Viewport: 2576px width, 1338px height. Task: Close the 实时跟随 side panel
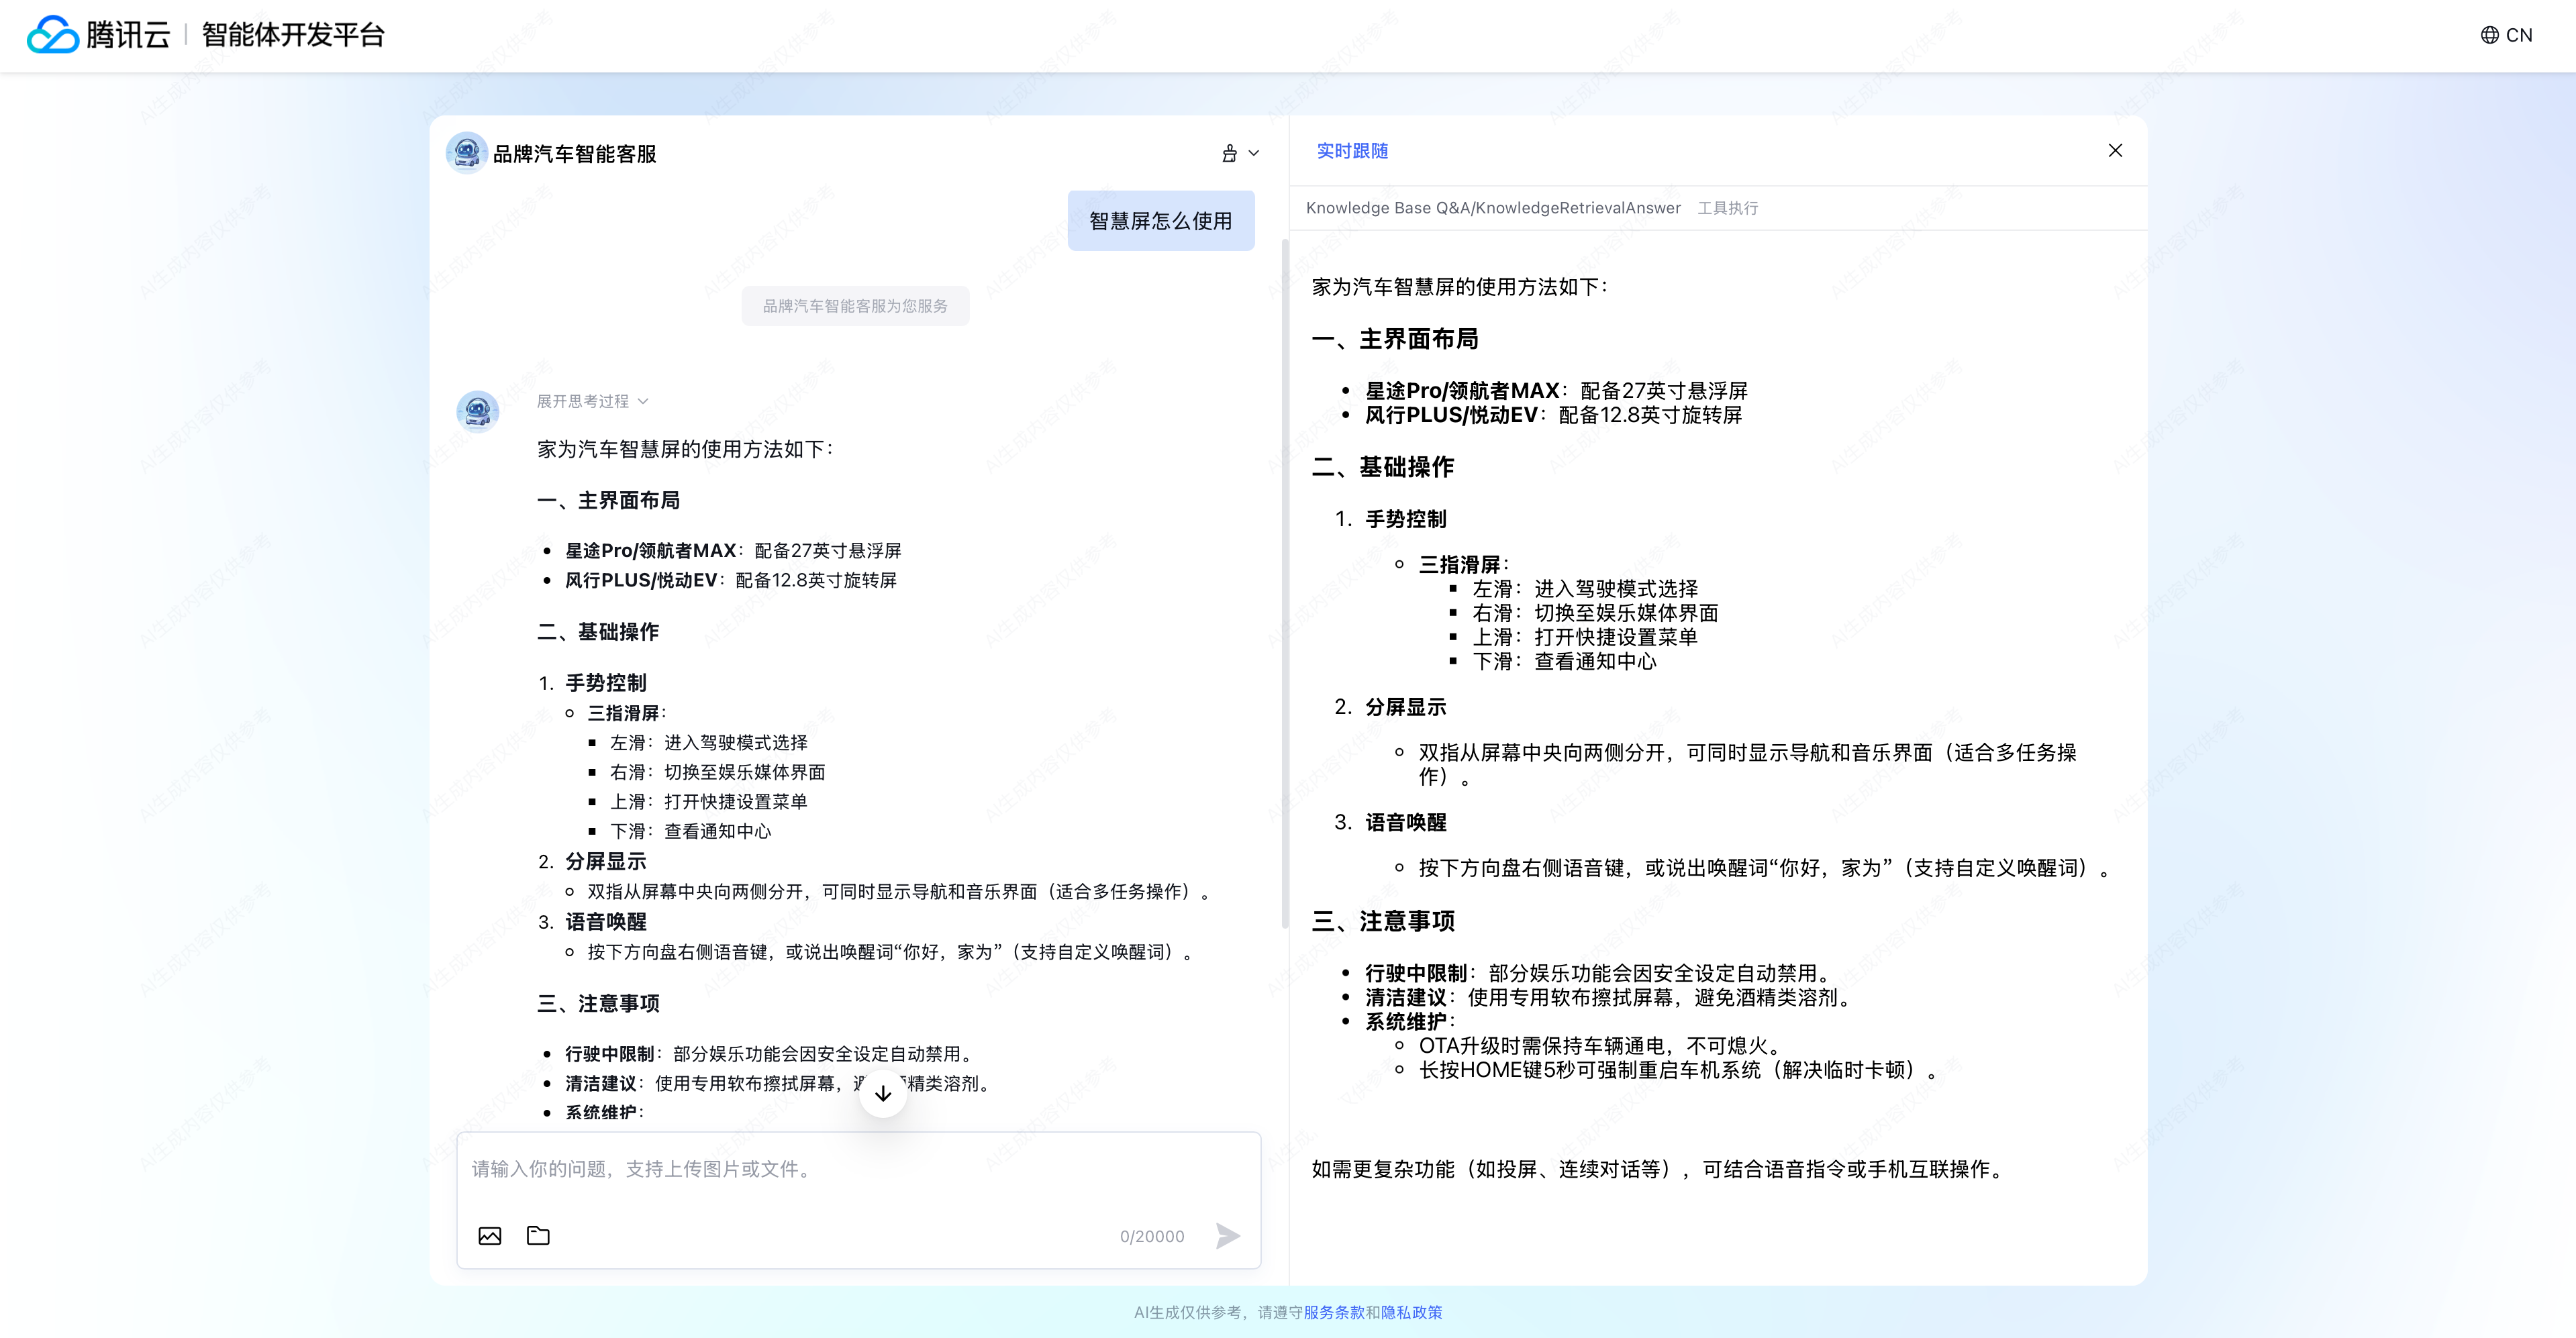click(2115, 150)
